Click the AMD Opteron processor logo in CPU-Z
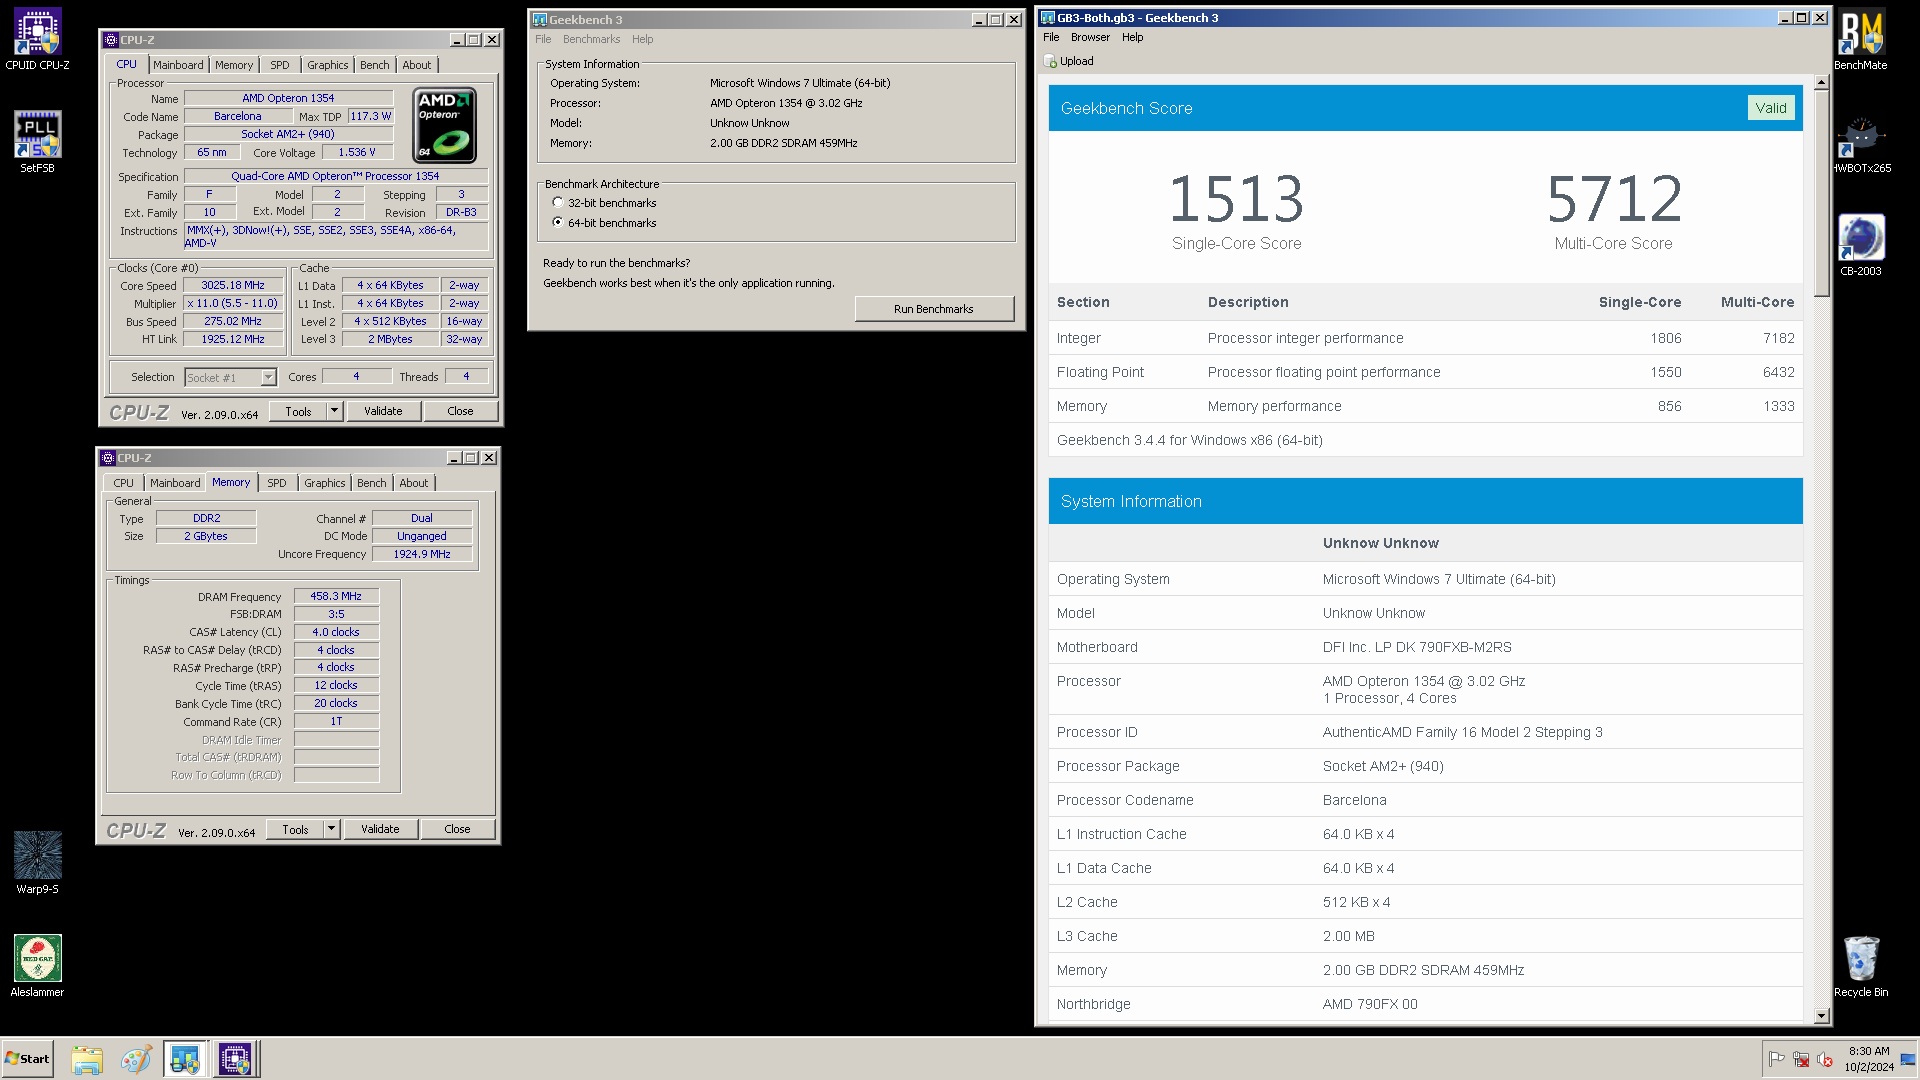 445,125
